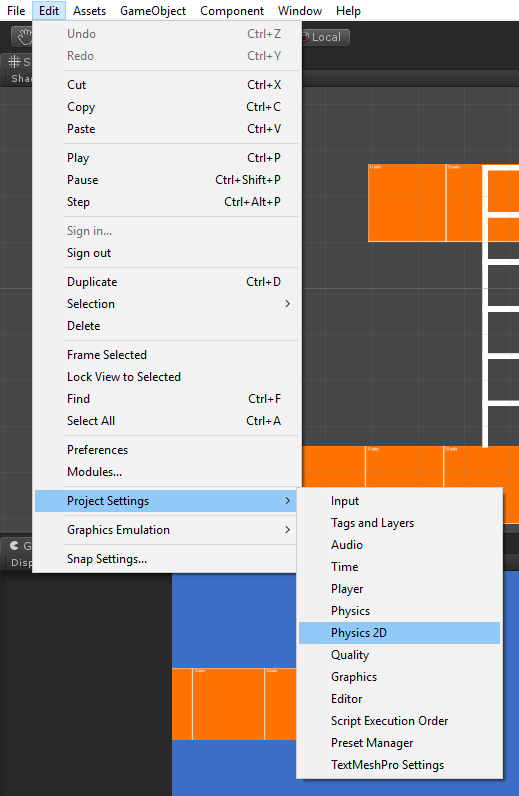Open the Component menu
This screenshot has width=519, height=796.
(x=232, y=11)
